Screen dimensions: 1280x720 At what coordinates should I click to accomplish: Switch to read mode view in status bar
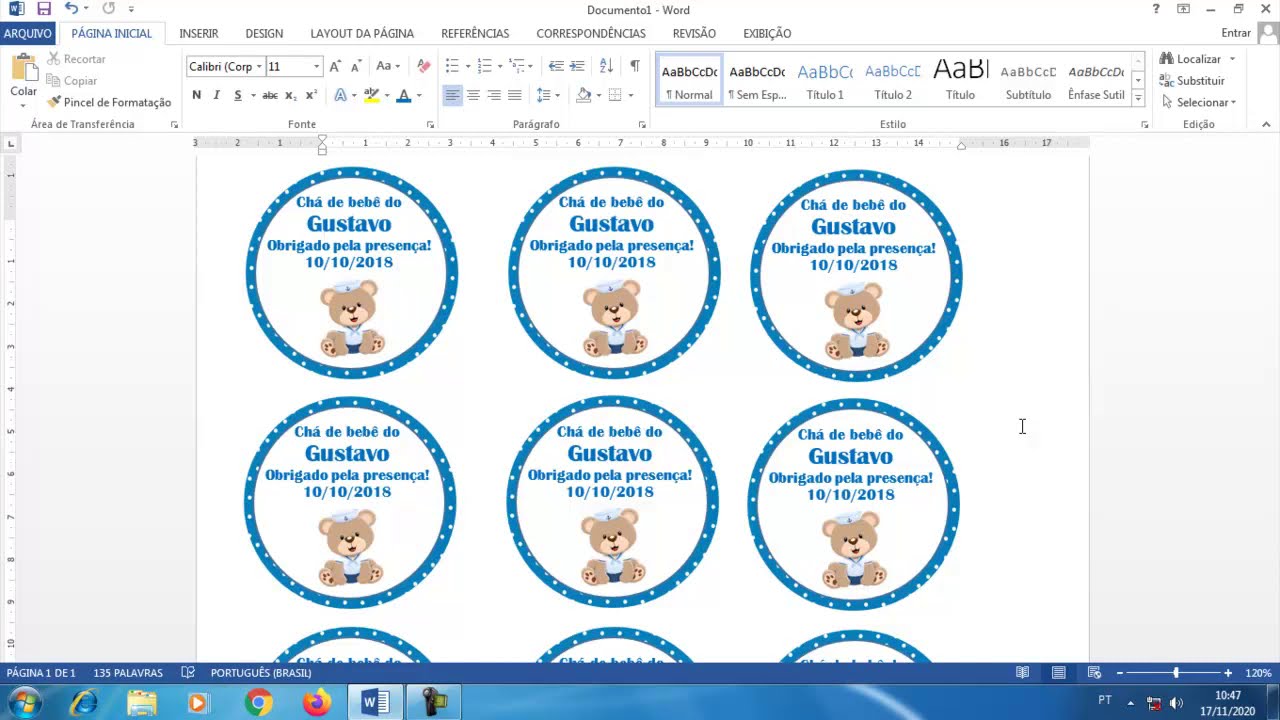coord(1022,673)
